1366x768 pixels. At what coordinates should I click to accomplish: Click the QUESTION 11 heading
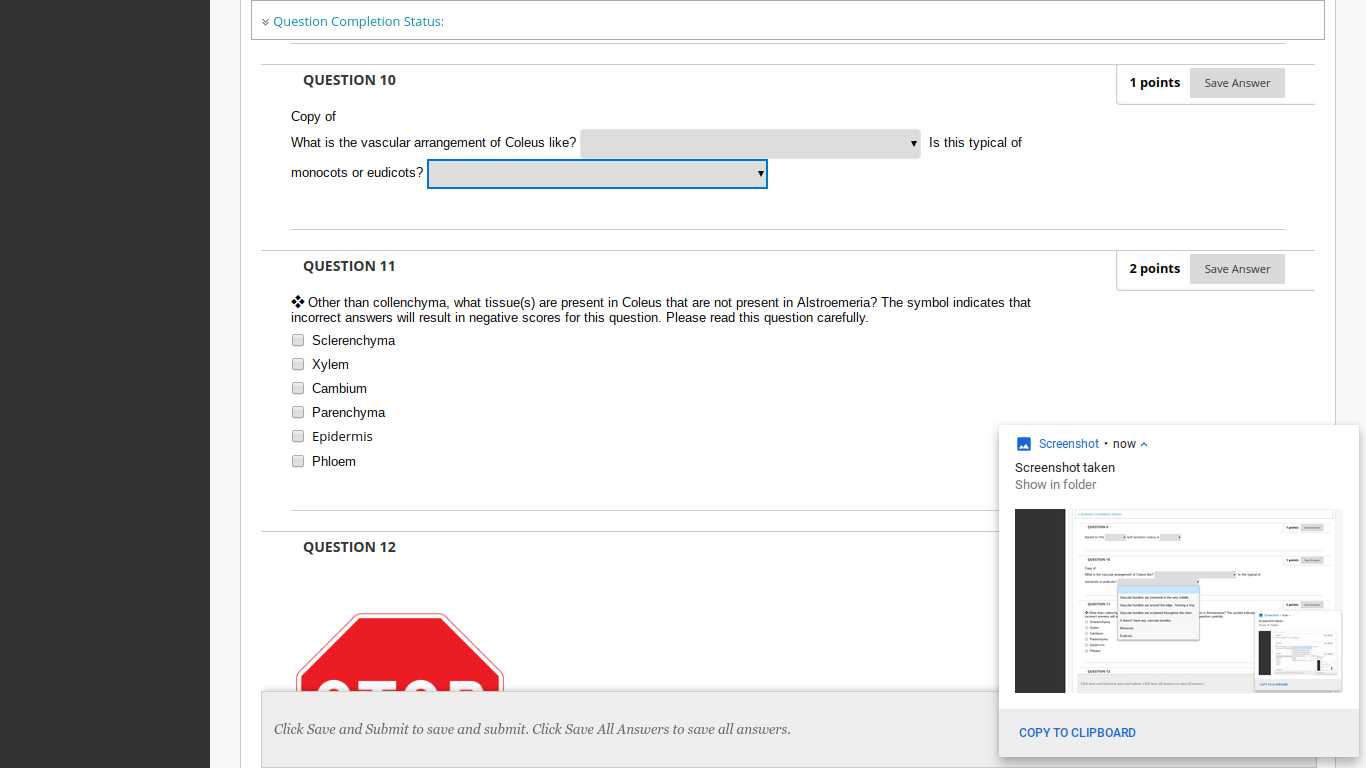[349, 266]
